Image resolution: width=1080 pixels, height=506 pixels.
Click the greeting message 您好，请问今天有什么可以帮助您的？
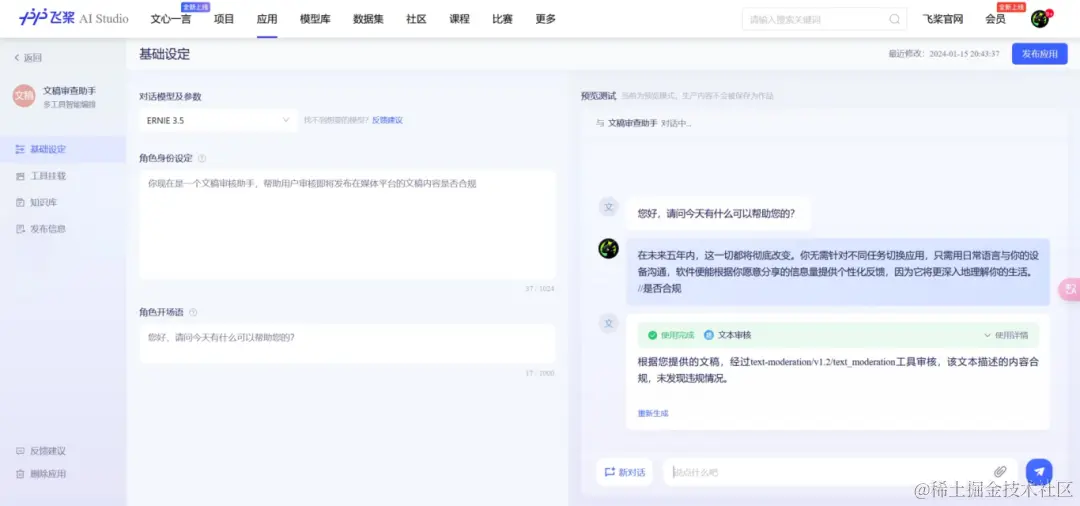pos(716,213)
